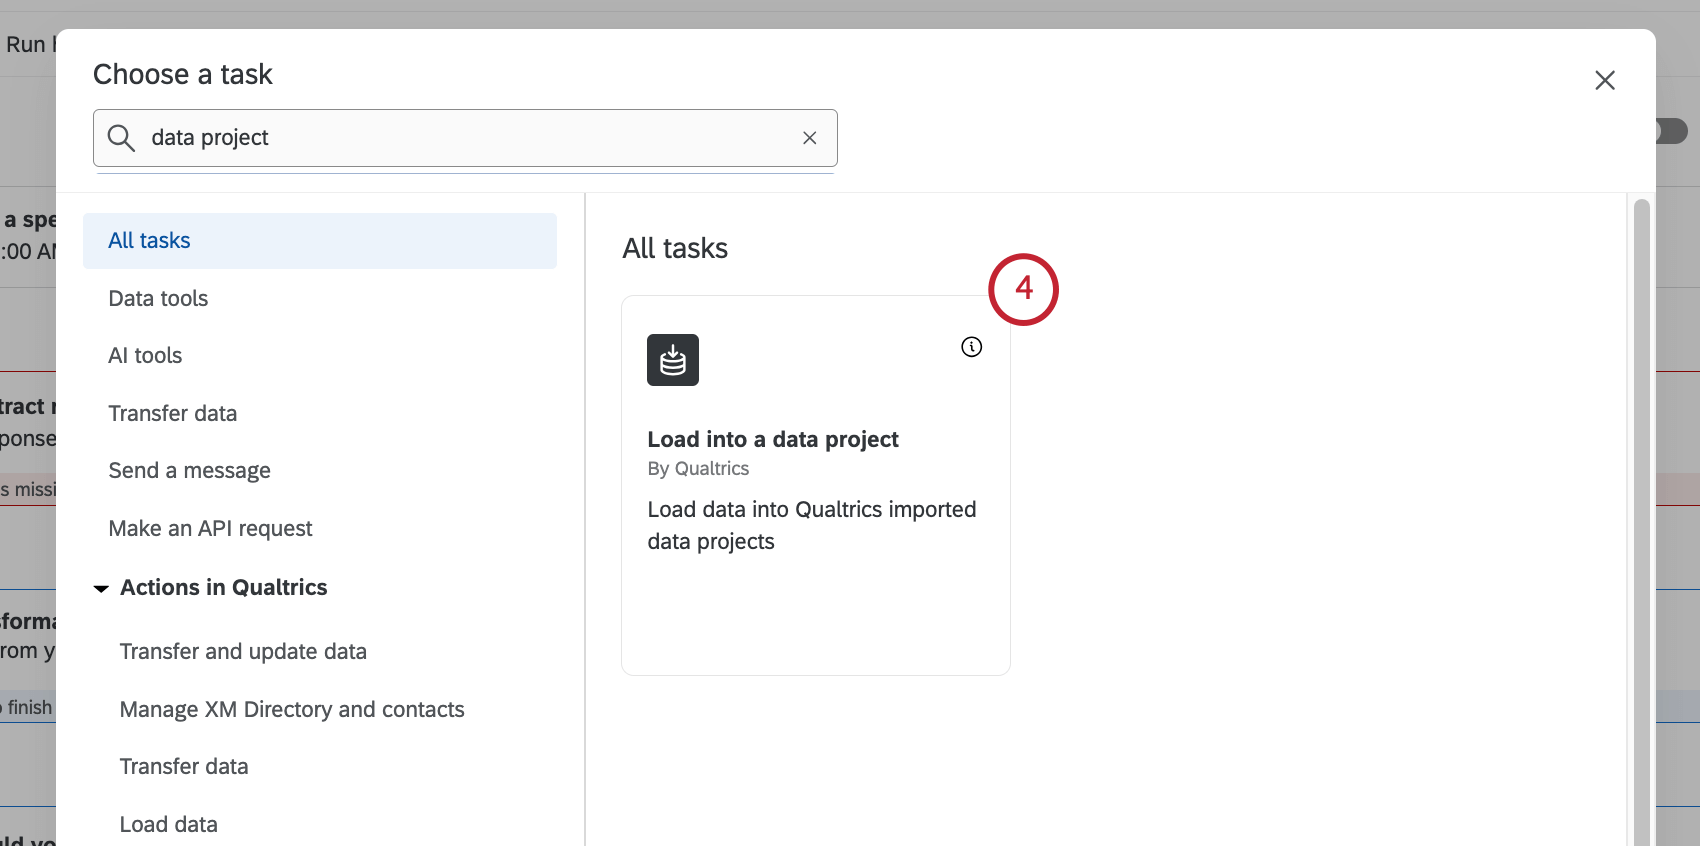Viewport: 1700px width, 846px height.
Task: Open the Data tools category
Action: 158,299
